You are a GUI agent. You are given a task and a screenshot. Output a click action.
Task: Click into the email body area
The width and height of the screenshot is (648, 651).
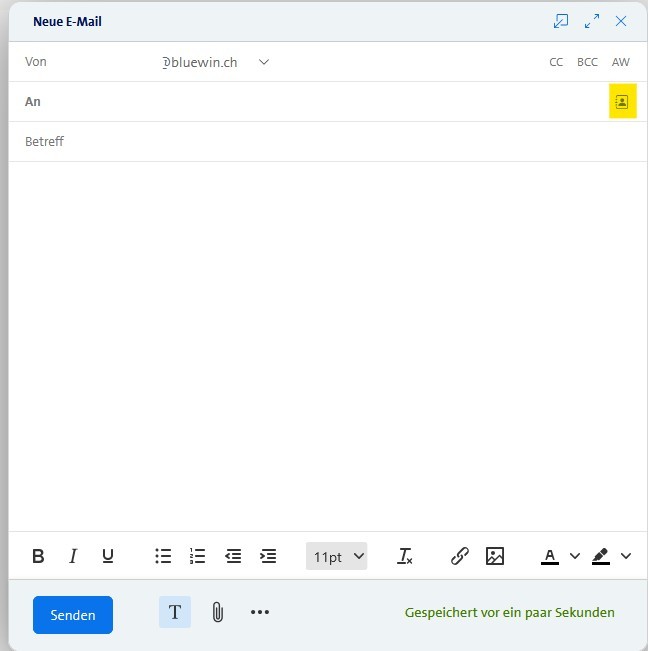click(328, 347)
